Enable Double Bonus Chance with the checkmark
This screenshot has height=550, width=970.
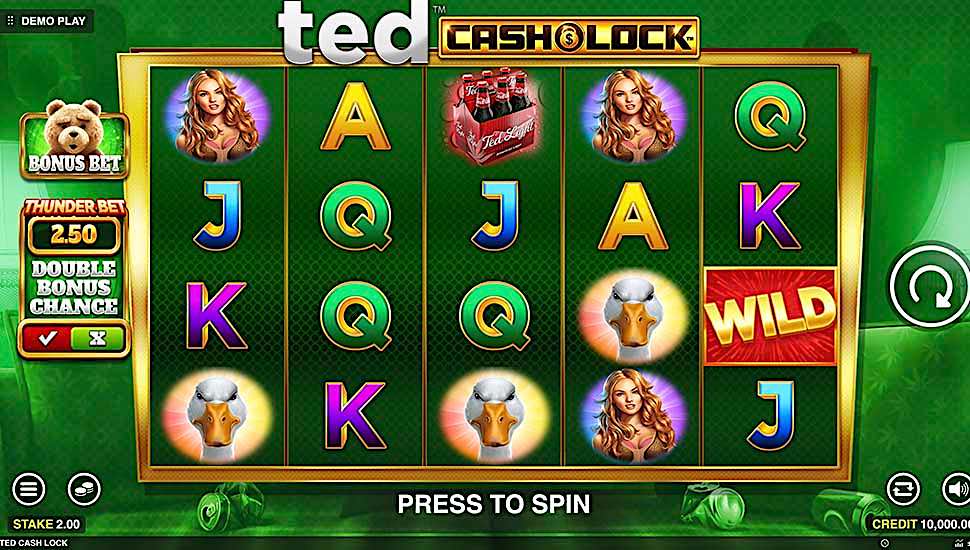(48, 338)
